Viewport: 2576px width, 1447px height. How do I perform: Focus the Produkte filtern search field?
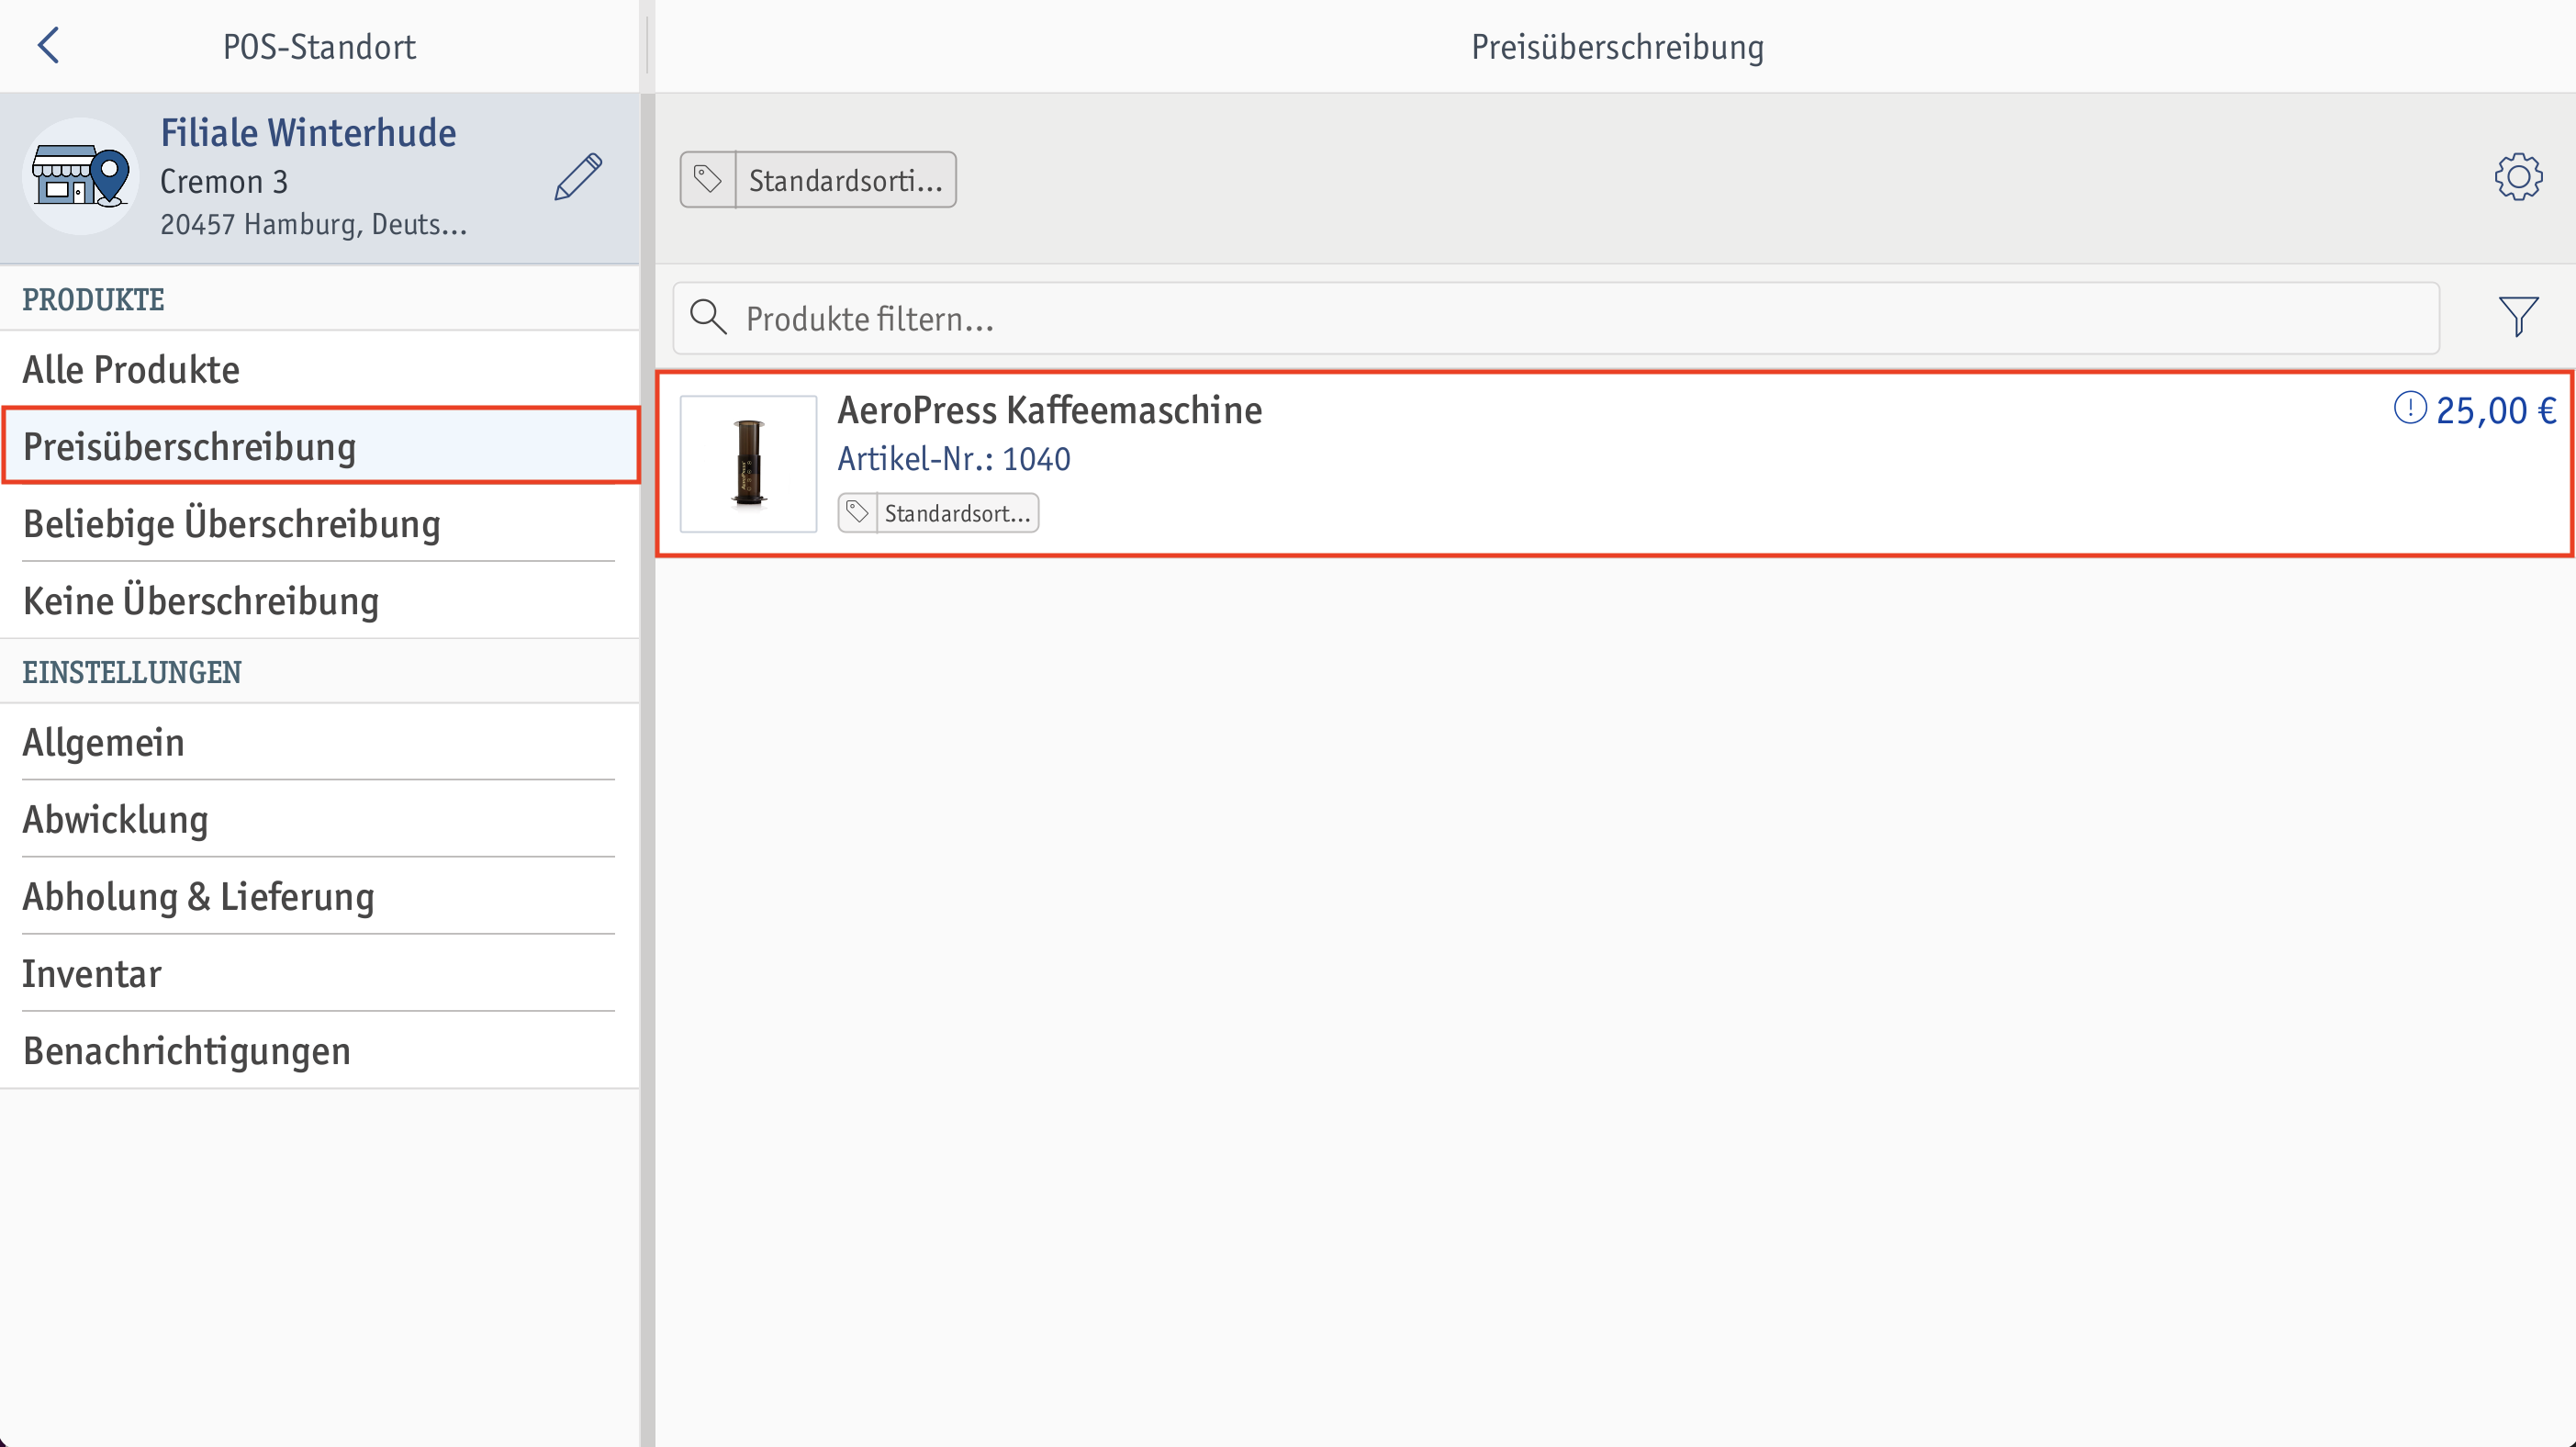1556,318
